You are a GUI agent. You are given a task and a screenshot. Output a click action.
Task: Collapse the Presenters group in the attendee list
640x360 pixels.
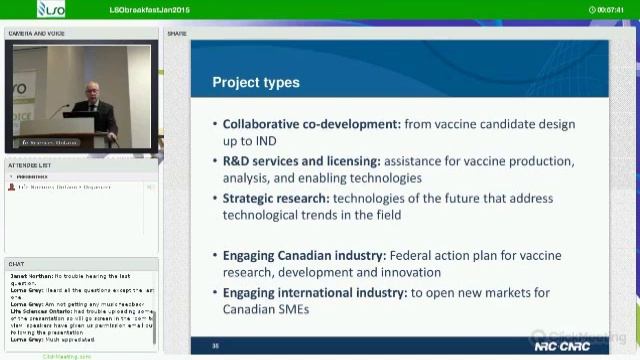point(11,177)
